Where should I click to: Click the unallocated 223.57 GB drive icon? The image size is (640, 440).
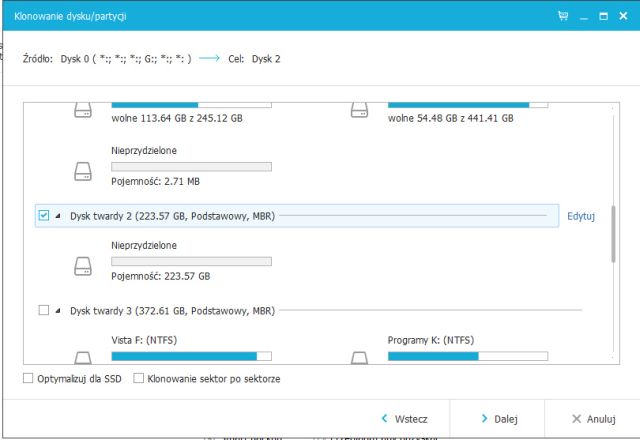[x=83, y=266]
